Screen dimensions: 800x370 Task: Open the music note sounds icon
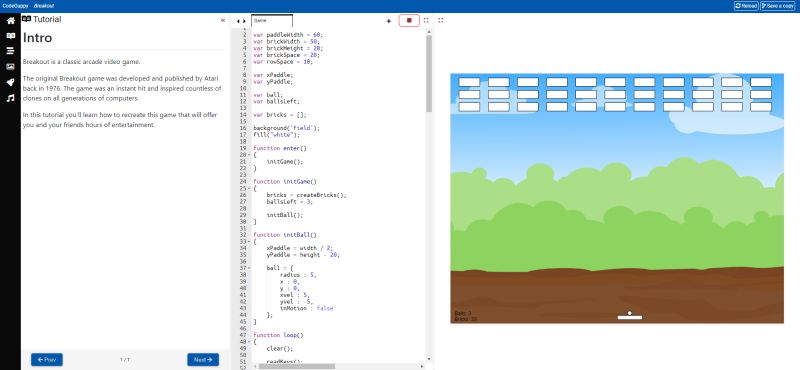10,98
